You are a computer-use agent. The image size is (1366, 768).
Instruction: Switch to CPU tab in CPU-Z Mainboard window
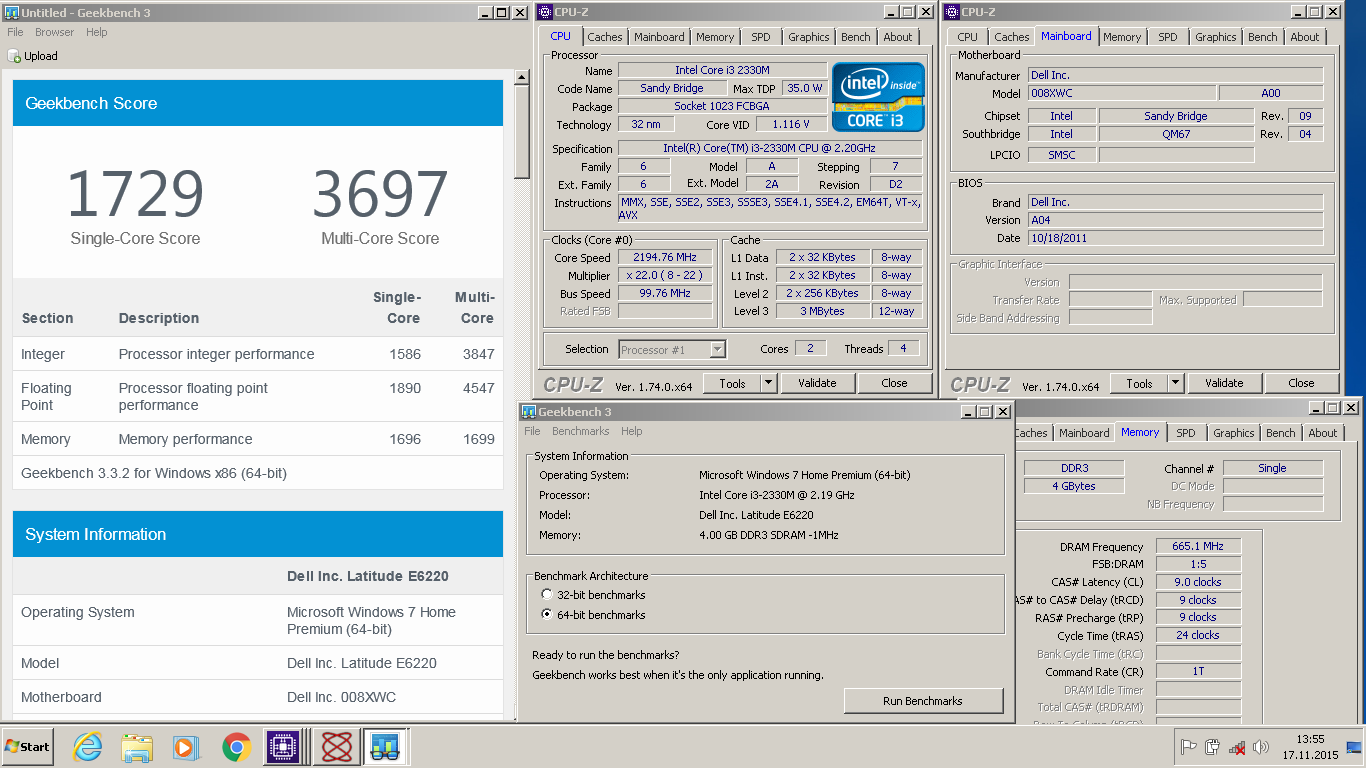(968, 37)
